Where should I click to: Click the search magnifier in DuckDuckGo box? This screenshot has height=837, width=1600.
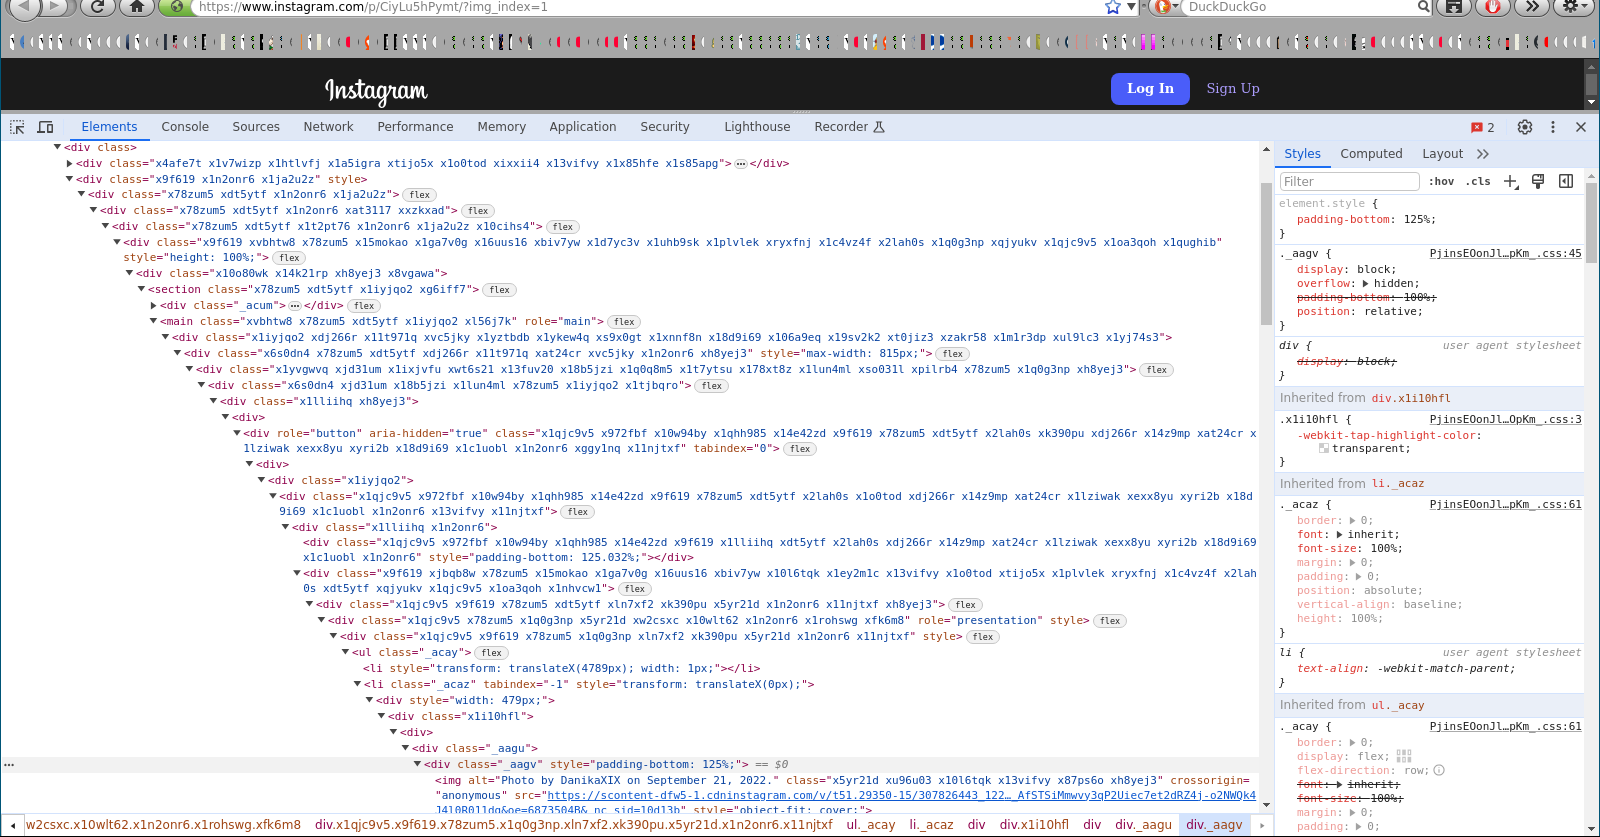click(x=1424, y=7)
